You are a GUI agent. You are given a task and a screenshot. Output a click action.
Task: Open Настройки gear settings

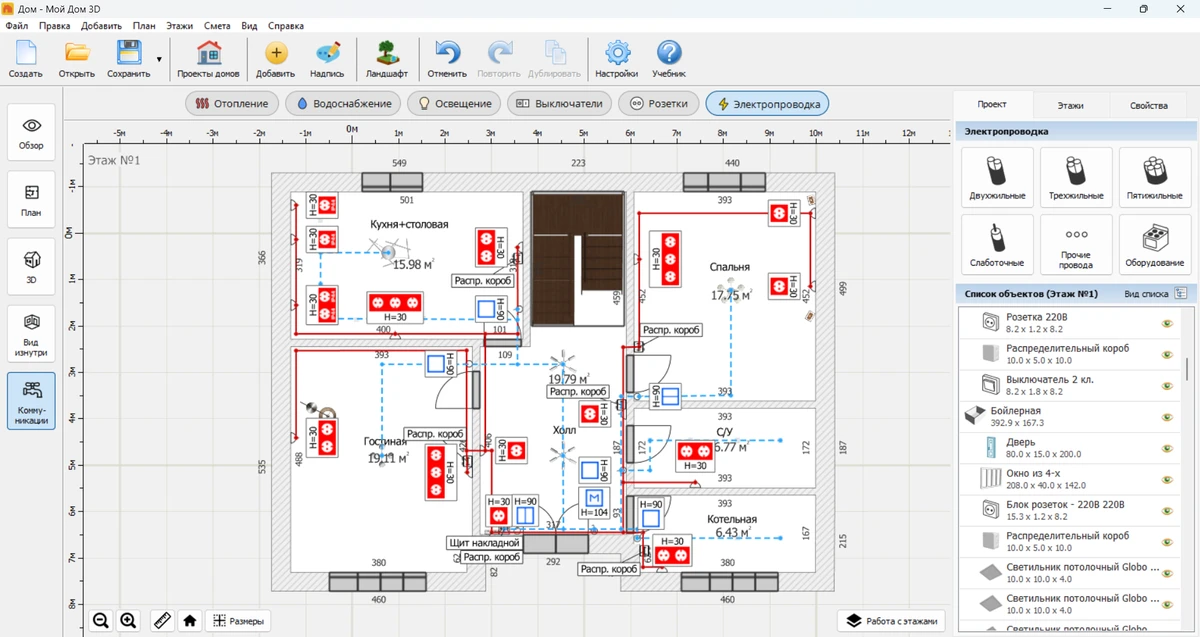pos(617,59)
